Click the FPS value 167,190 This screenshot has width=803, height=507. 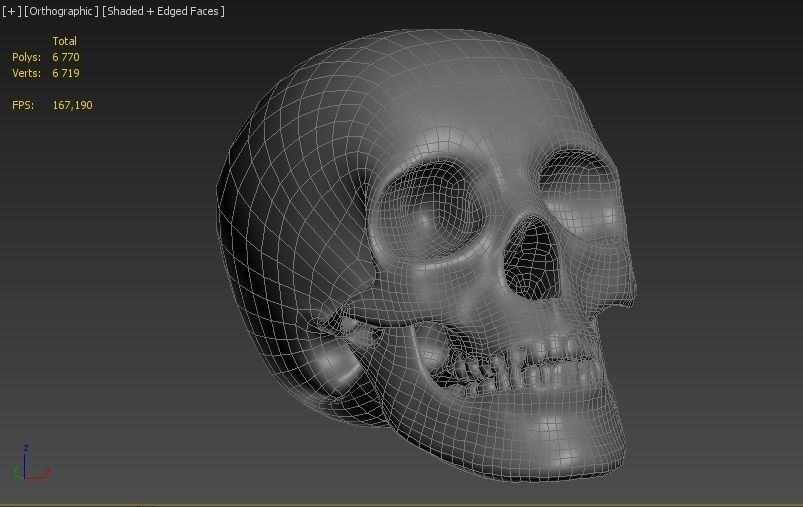pyautogui.click(x=72, y=105)
